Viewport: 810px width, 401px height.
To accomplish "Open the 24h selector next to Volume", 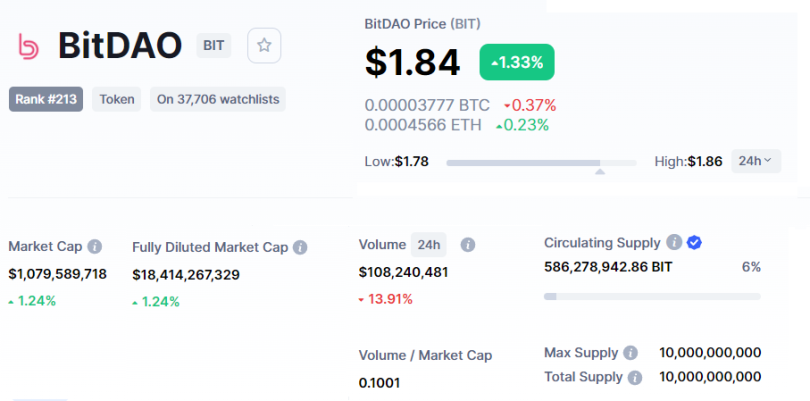I will coord(428,245).
